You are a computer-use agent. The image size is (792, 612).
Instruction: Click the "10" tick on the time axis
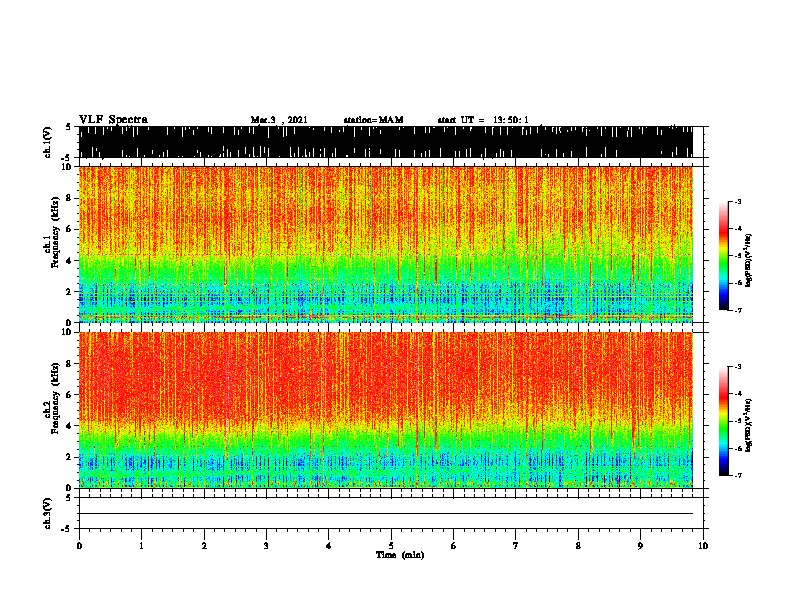point(703,546)
